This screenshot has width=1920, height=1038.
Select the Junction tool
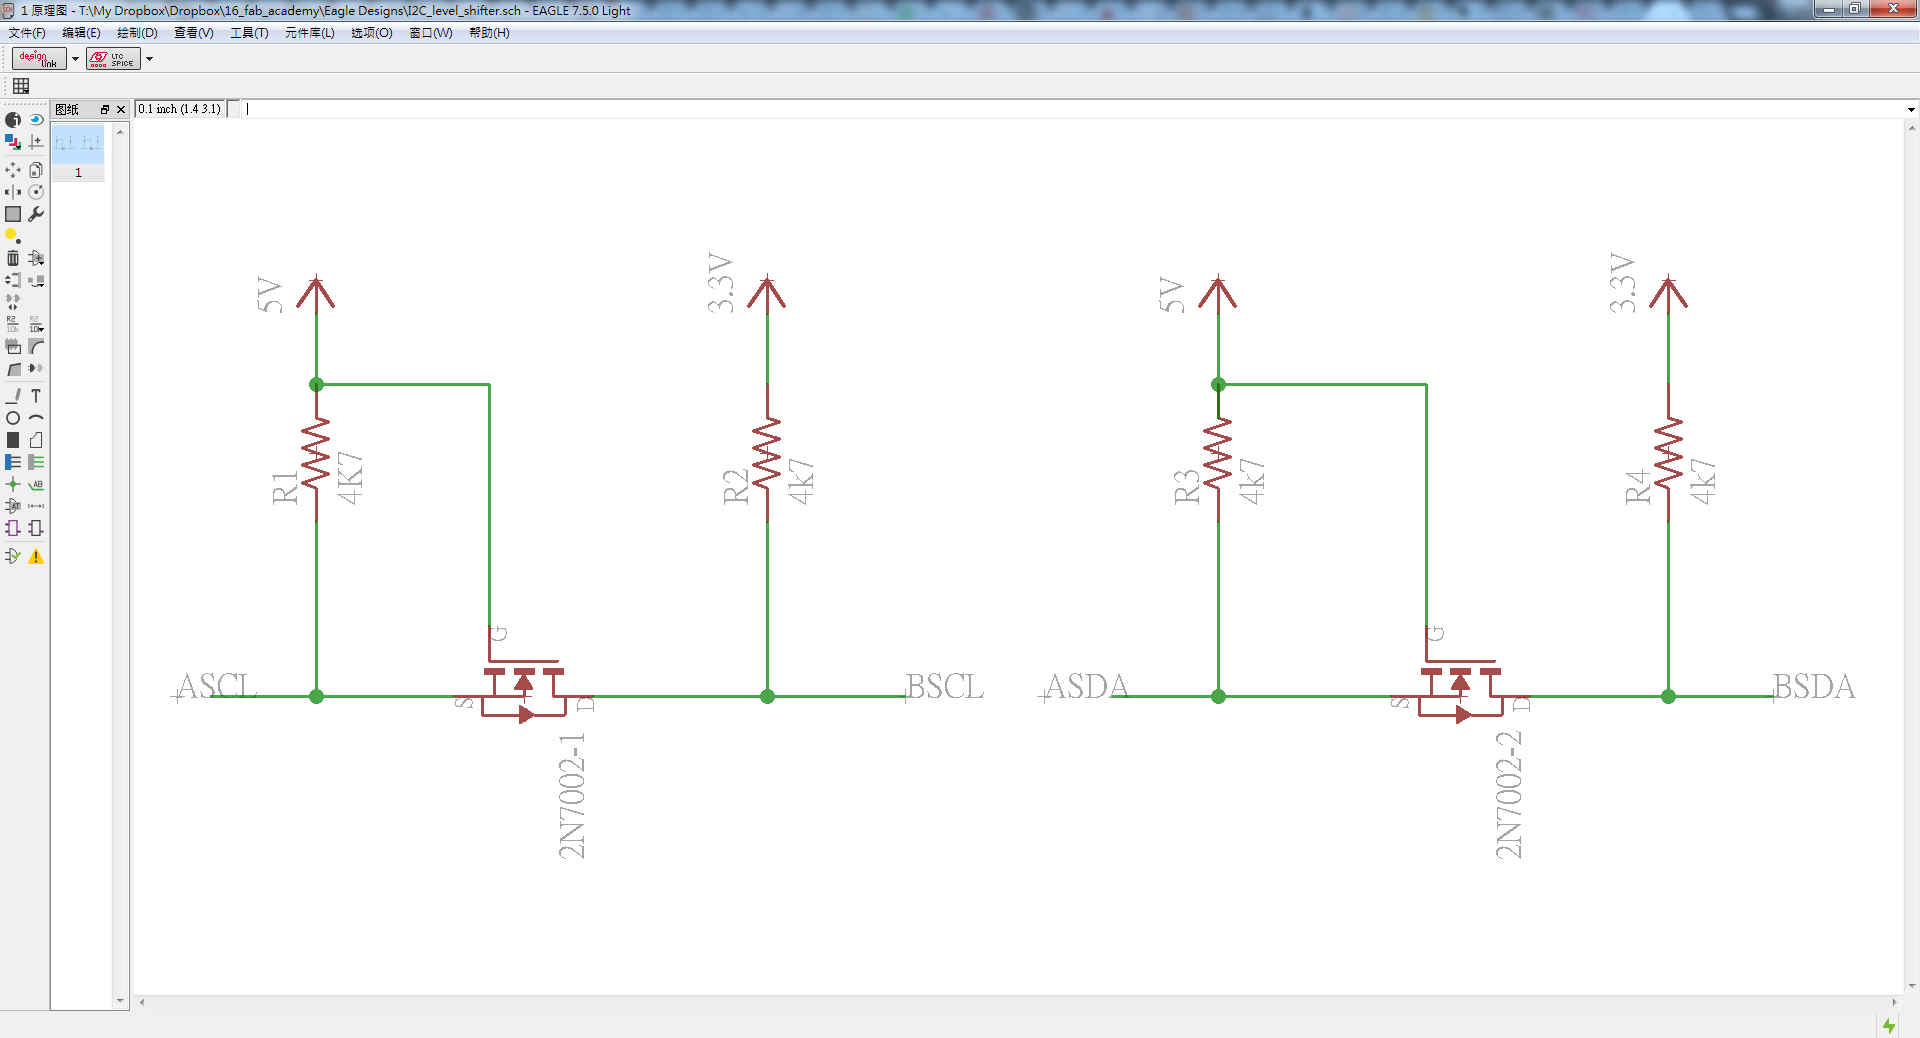(x=13, y=484)
